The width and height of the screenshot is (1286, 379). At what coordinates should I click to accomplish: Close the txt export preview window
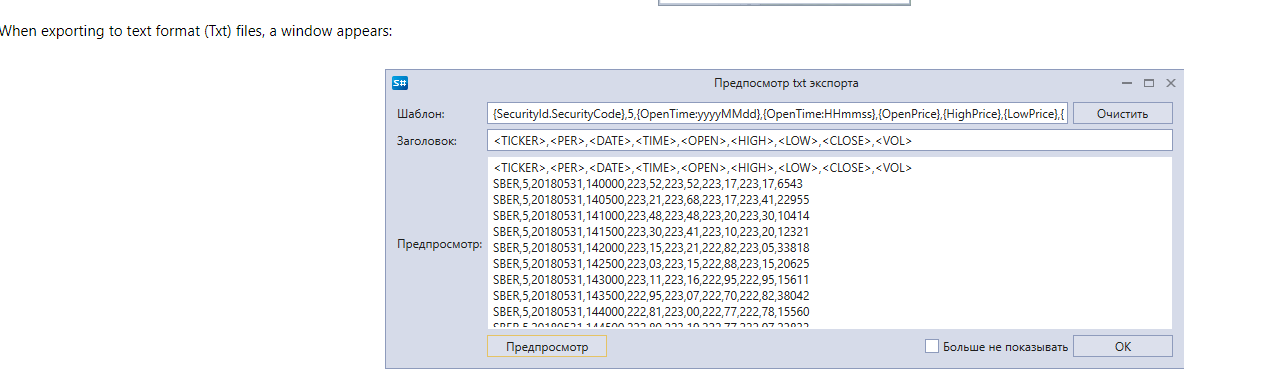pyautogui.click(x=1171, y=83)
